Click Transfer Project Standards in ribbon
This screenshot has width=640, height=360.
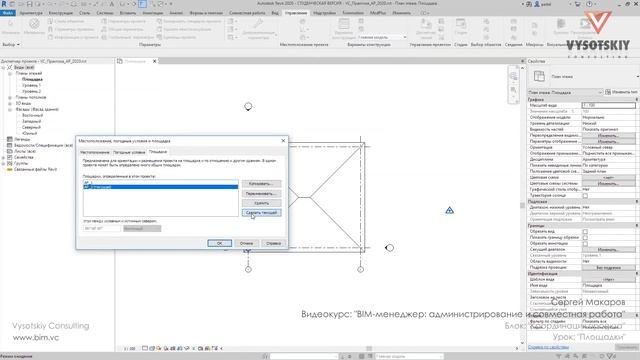click(x=189, y=21)
